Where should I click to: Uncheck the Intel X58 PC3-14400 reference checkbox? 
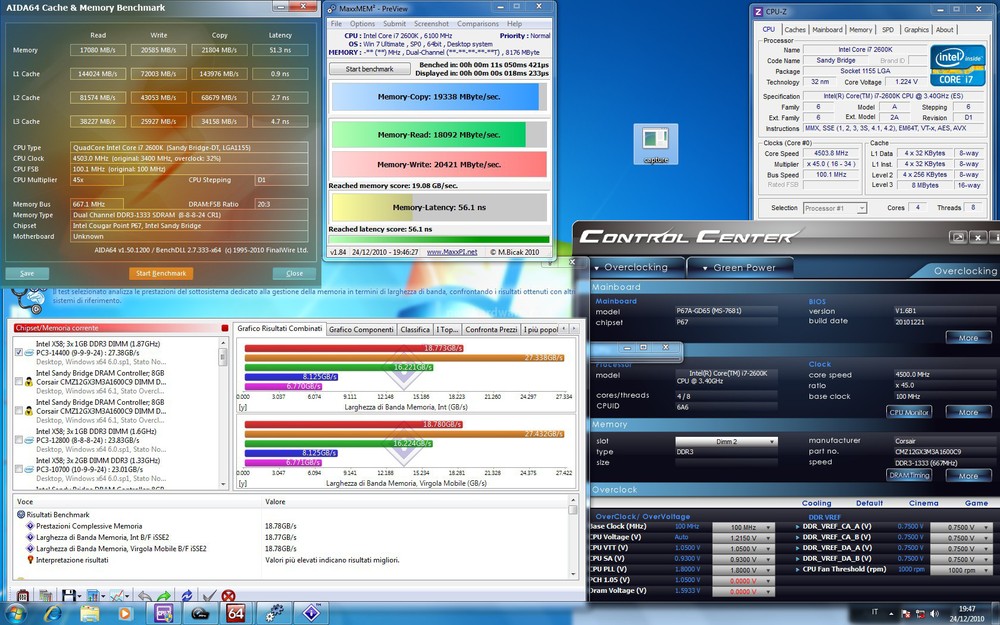(x=18, y=352)
